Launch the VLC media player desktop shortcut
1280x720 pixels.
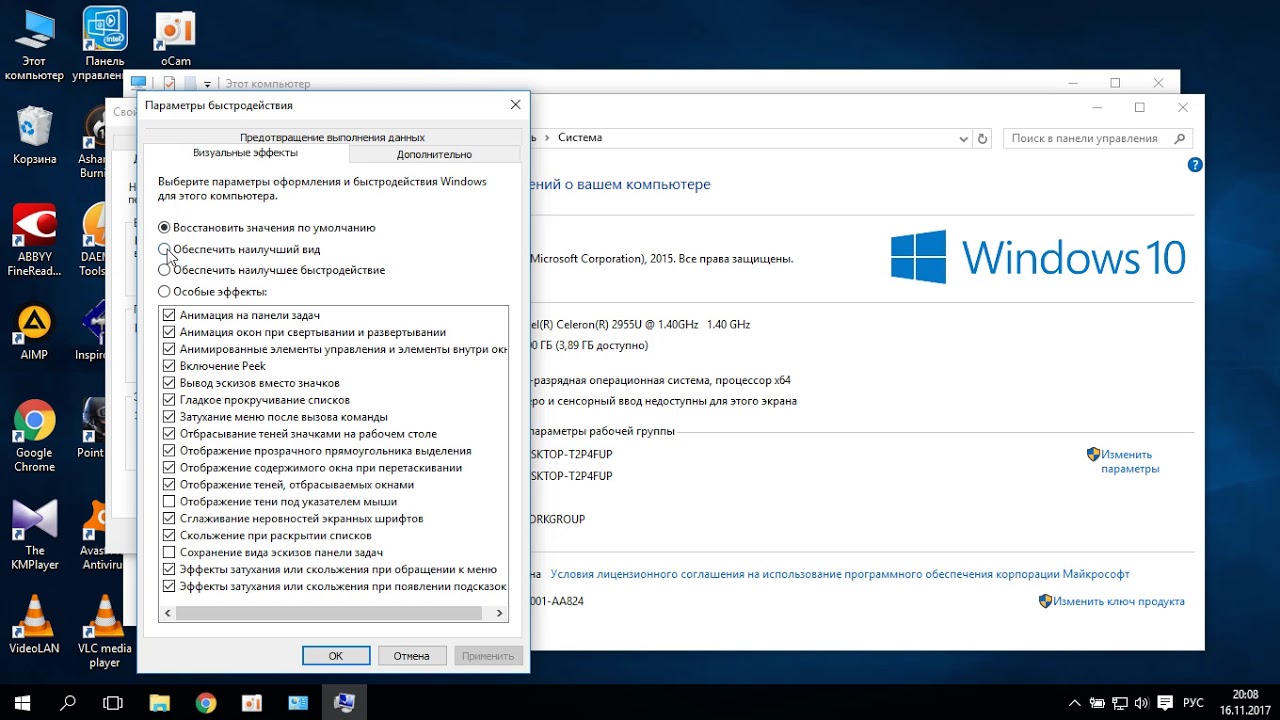[104, 631]
